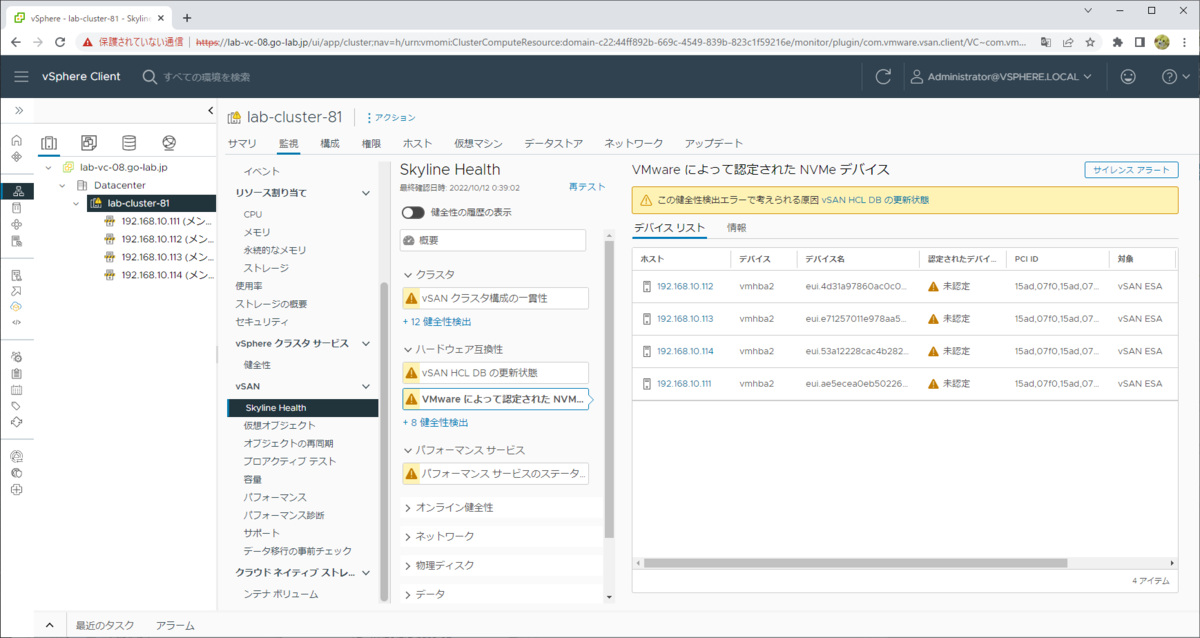Open Global Inventory Lists sidebar icon

click(x=17, y=241)
